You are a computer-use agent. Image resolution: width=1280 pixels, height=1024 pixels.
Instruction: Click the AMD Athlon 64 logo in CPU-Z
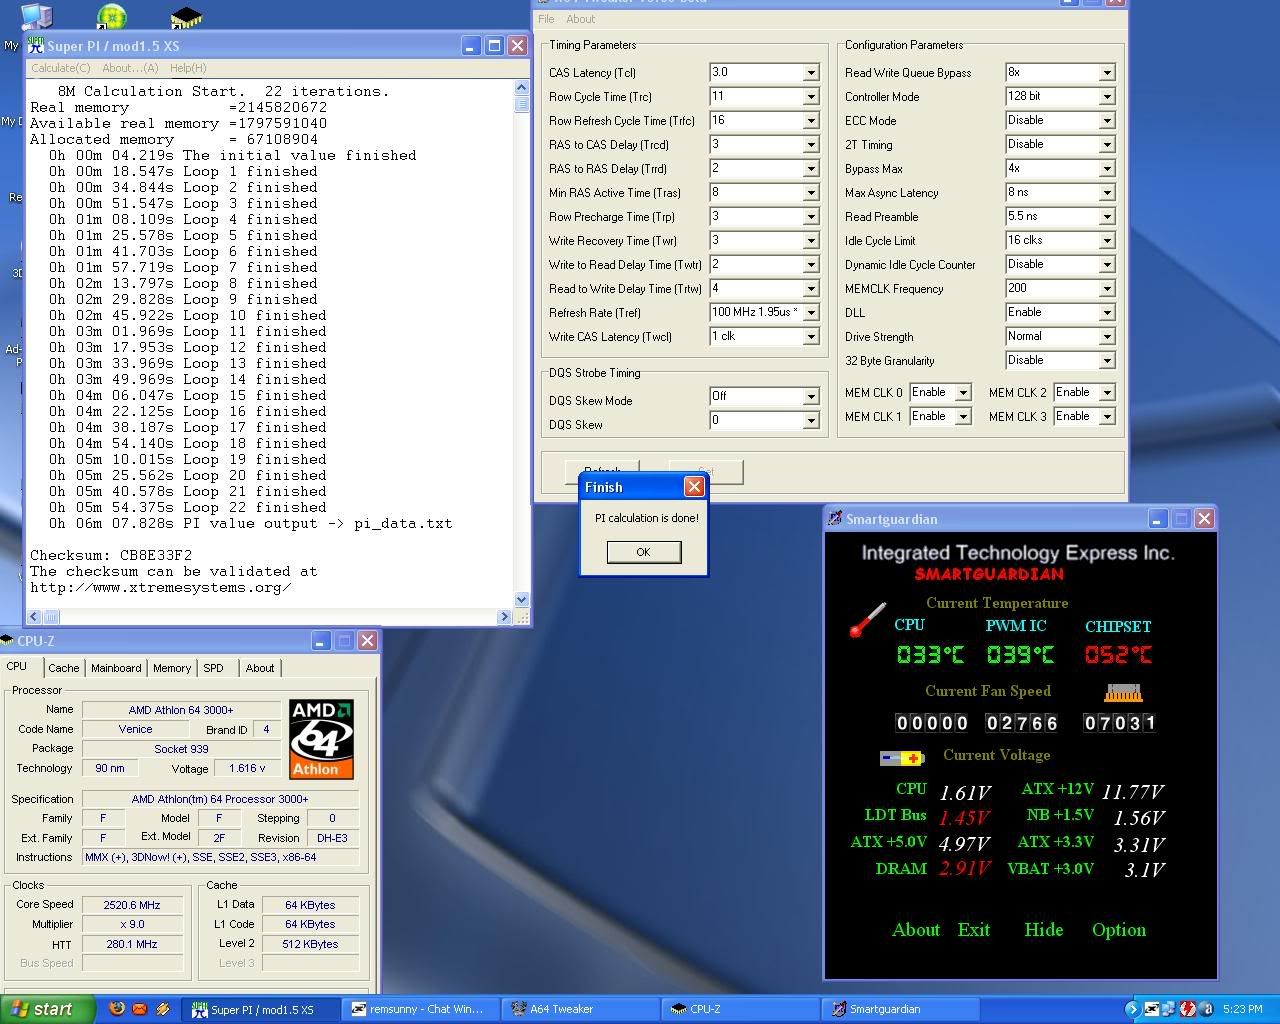pyautogui.click(x=322, y=739)
